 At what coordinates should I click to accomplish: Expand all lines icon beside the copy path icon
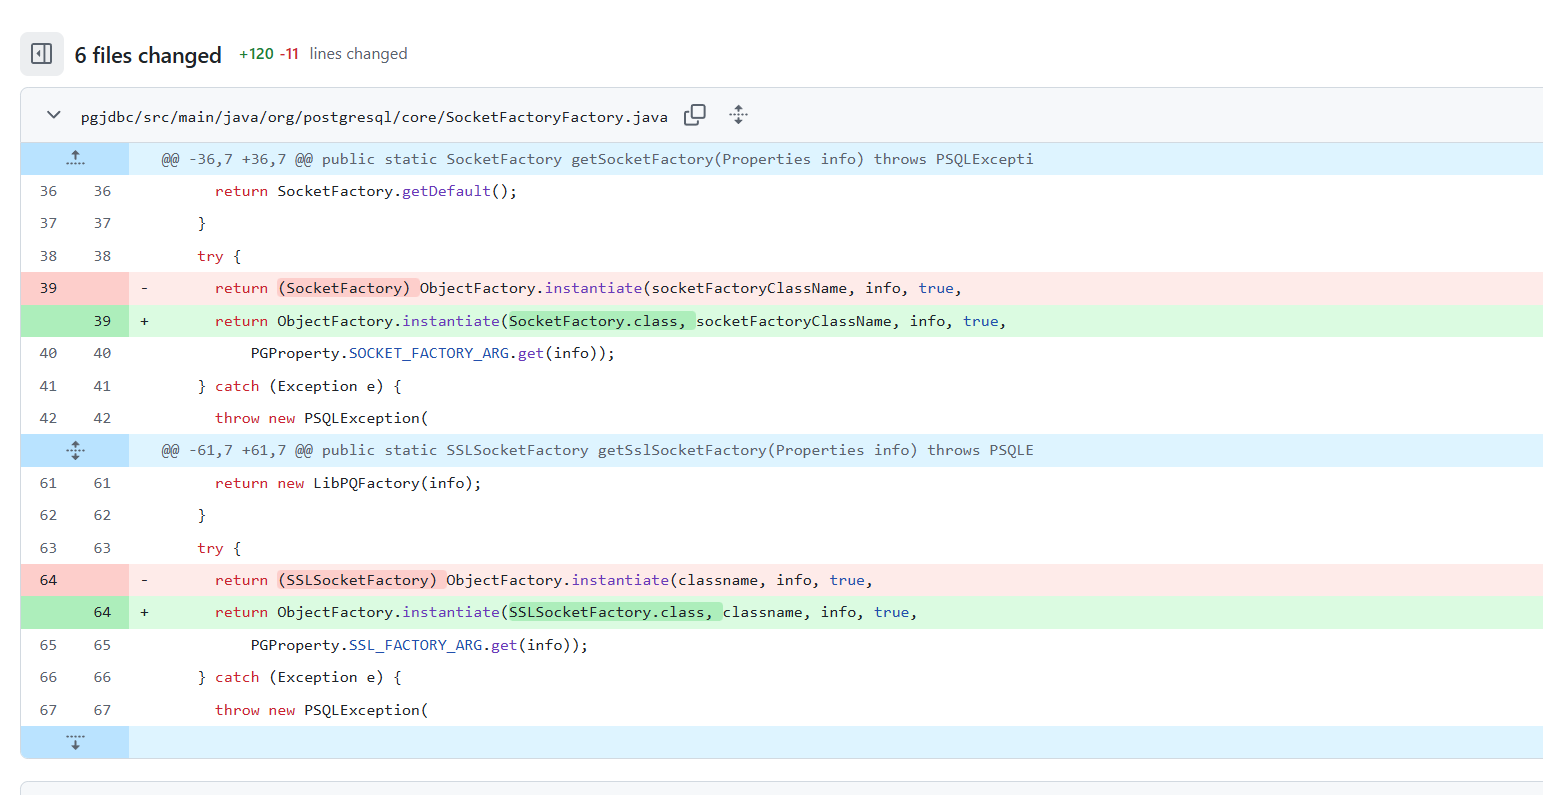[x=738, y=115]
